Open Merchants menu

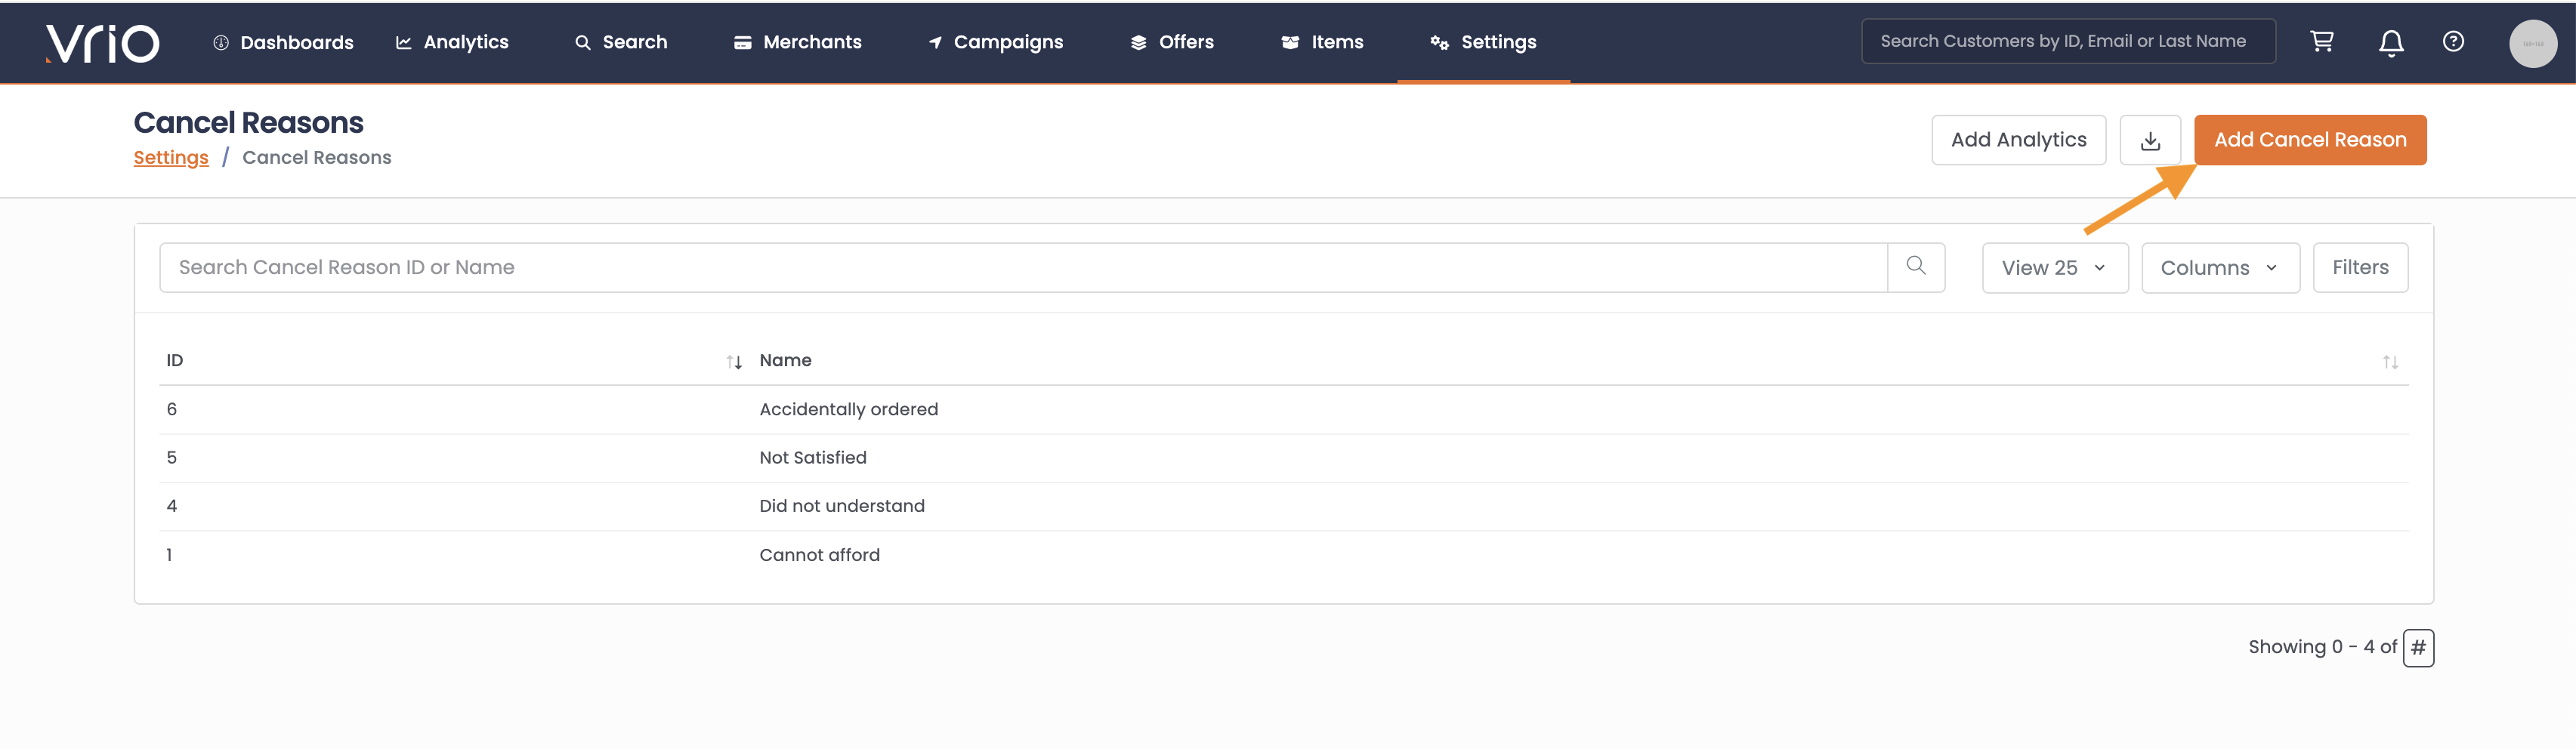[x=798, y=42]
